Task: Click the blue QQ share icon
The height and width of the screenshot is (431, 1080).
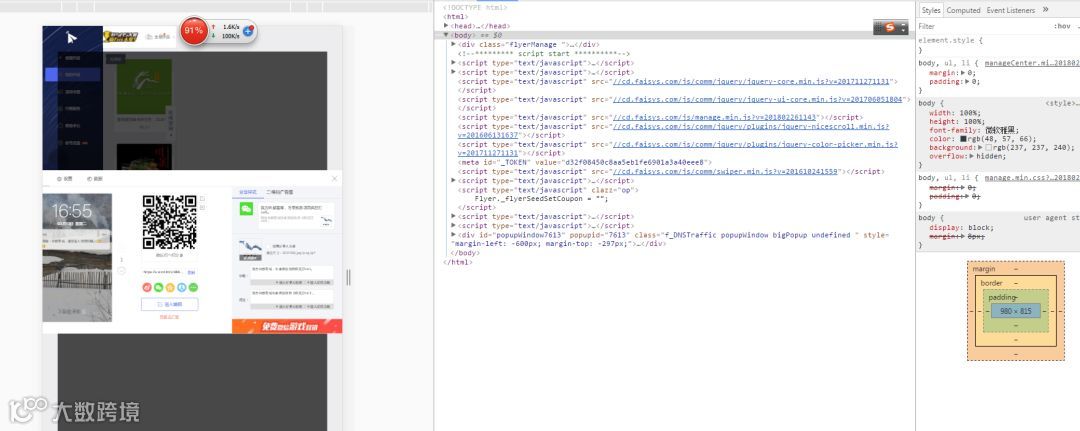Action: click(x=182, y=287)
